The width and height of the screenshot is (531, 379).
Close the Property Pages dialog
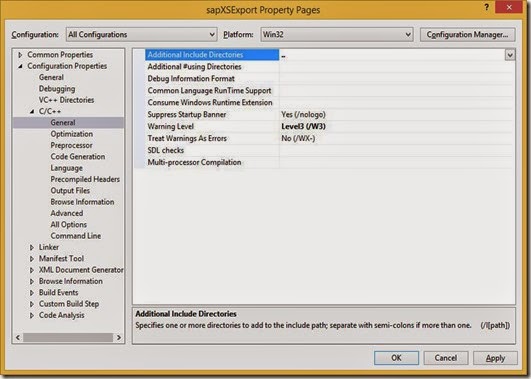(510, 7)
